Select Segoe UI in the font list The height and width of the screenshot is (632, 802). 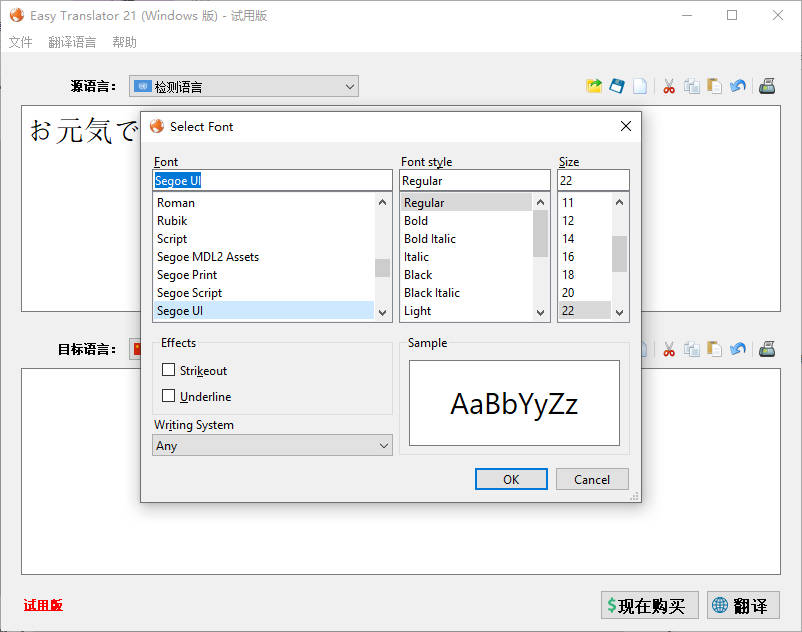click(x=264, y=310)
